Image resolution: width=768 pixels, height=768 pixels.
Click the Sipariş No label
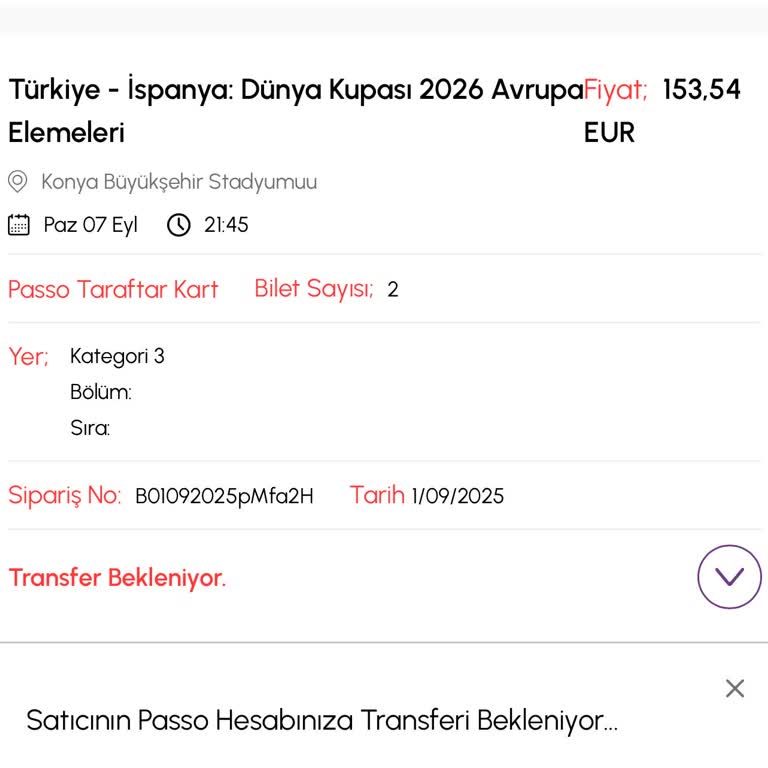[x=65, y=496]
